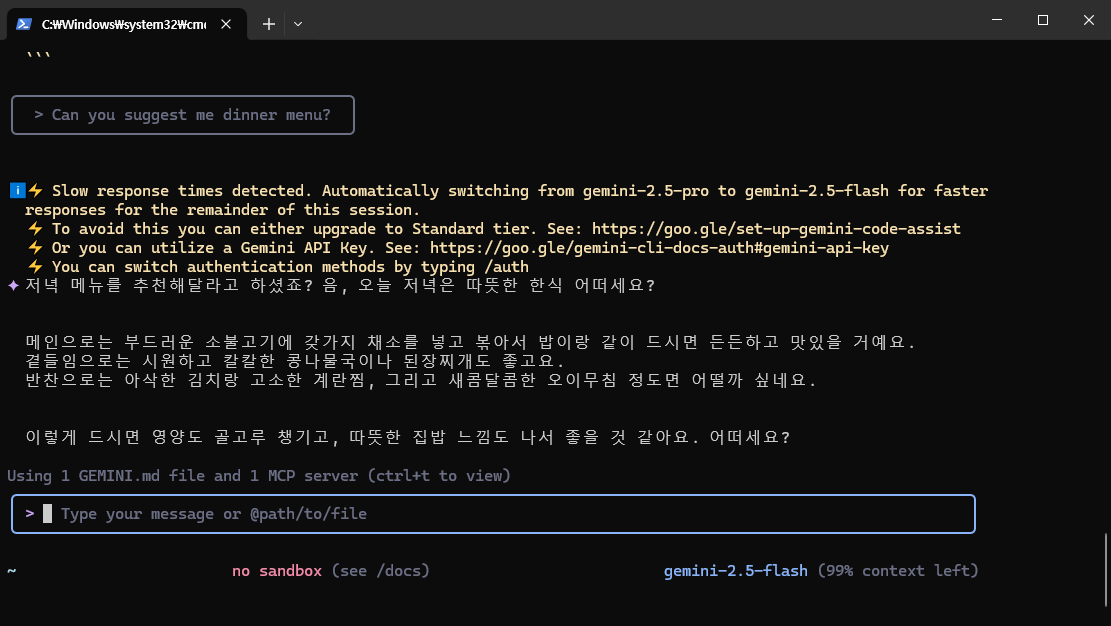Click the Korean line starting '반찬으로는 아삭한 김치랑'

point(421,380)
